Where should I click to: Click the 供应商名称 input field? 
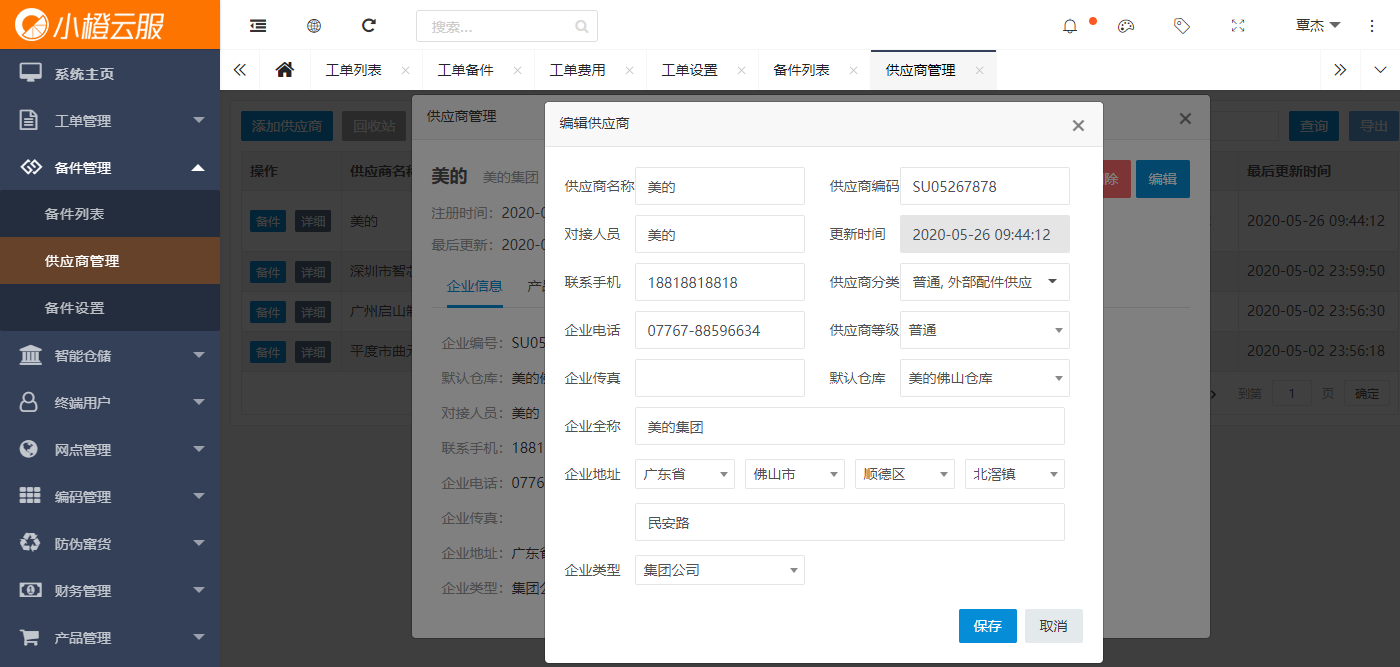[x=720, y=186]
